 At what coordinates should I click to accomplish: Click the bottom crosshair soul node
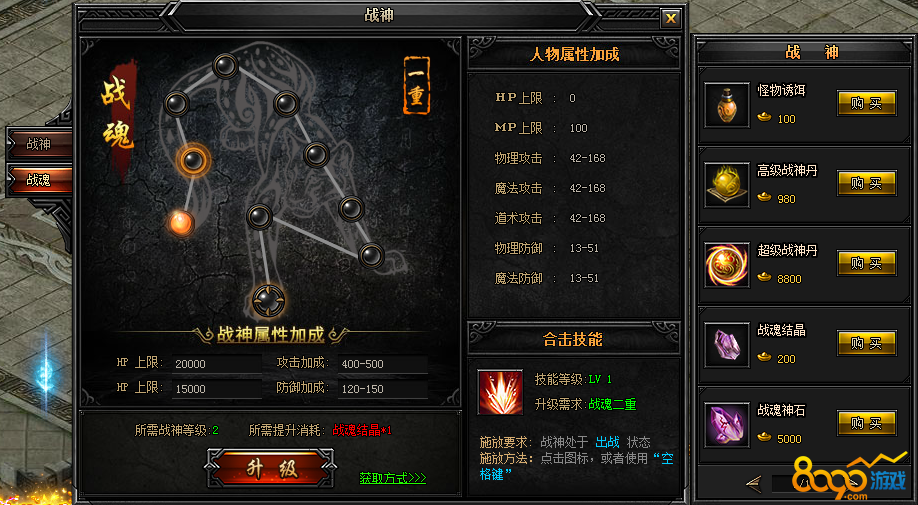click(x=268, y=300)
